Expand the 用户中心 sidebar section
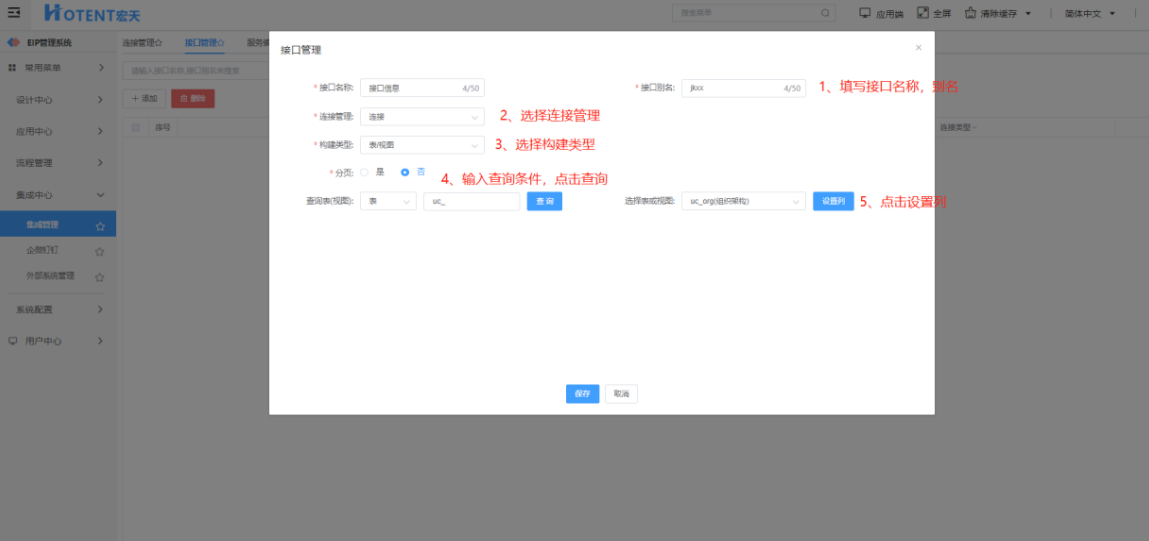 (x=101, y=341)
